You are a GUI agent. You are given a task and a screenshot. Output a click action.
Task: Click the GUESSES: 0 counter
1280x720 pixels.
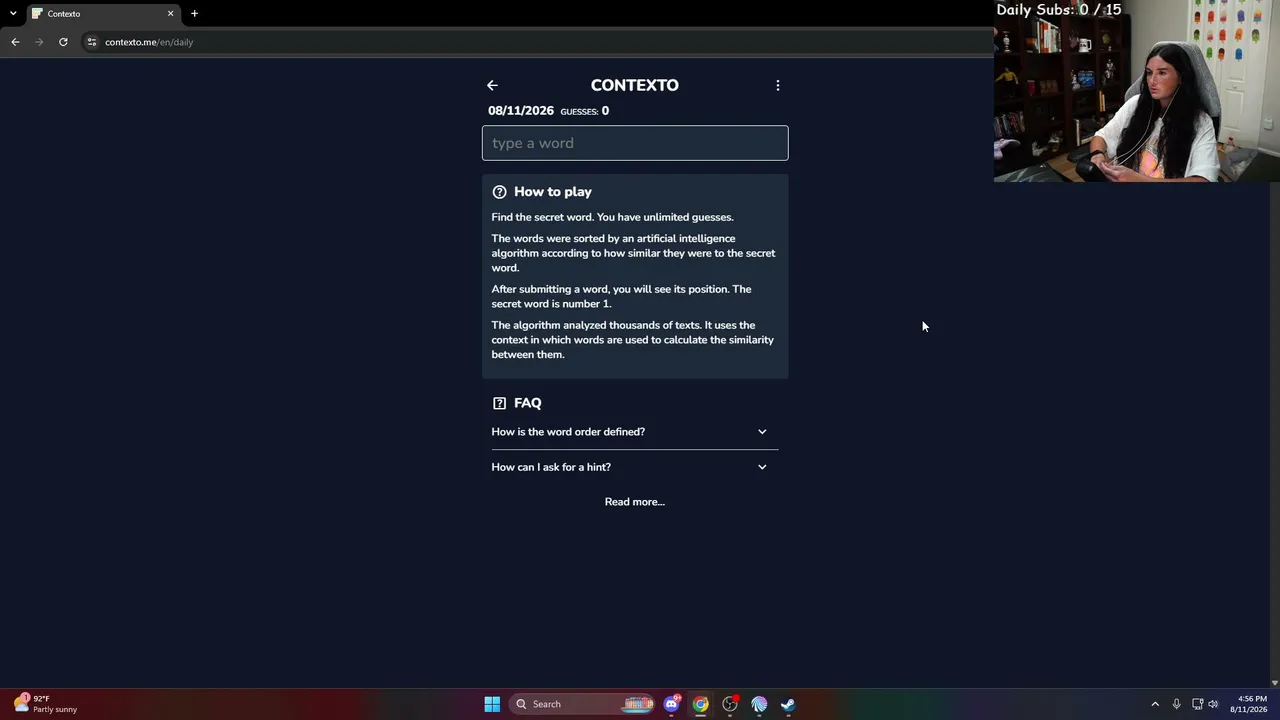(585, 111)
